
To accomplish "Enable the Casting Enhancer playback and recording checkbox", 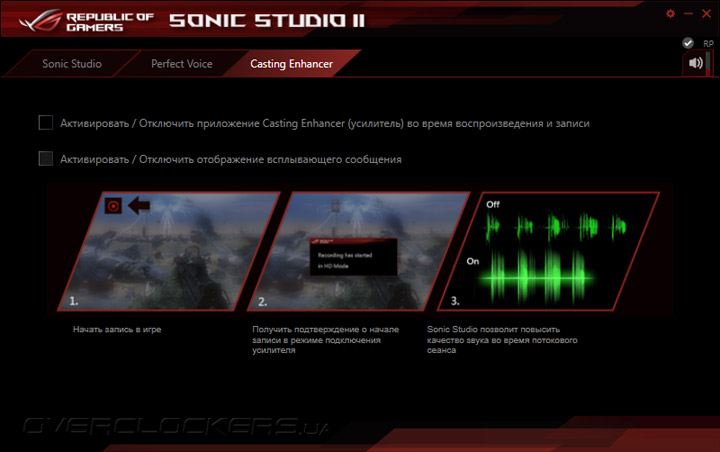I will tap(45, 123).
